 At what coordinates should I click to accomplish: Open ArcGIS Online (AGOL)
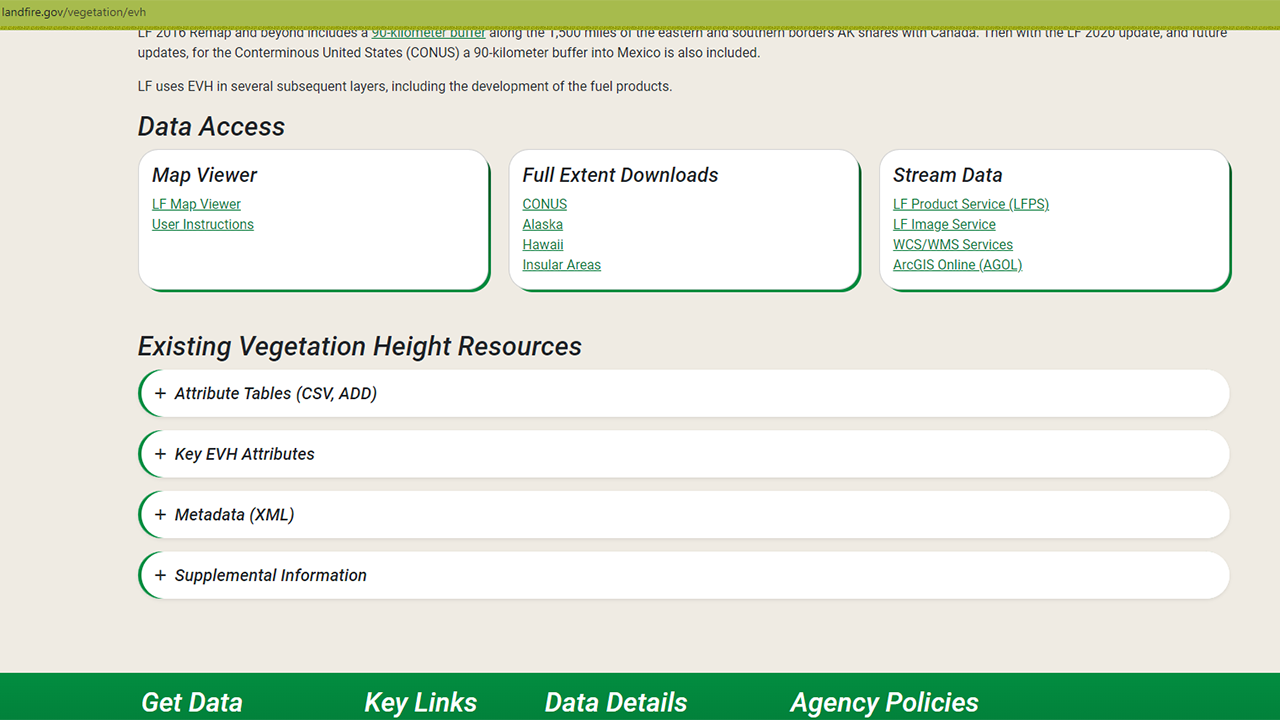pos(957,264)
